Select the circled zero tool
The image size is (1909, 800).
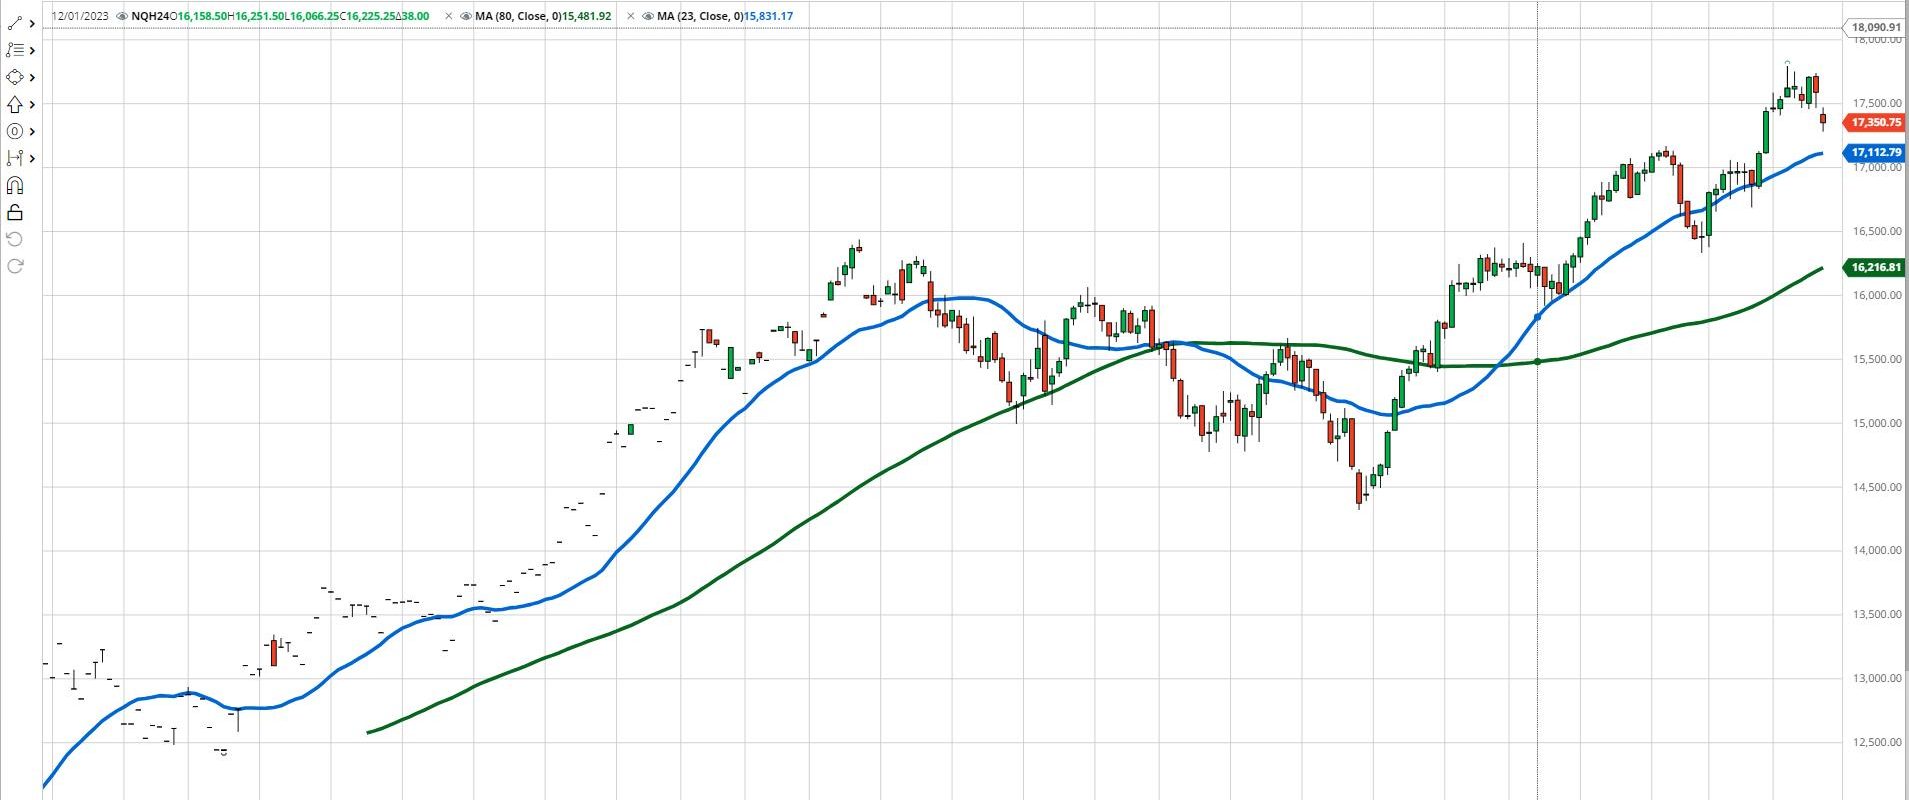point(14,131)
